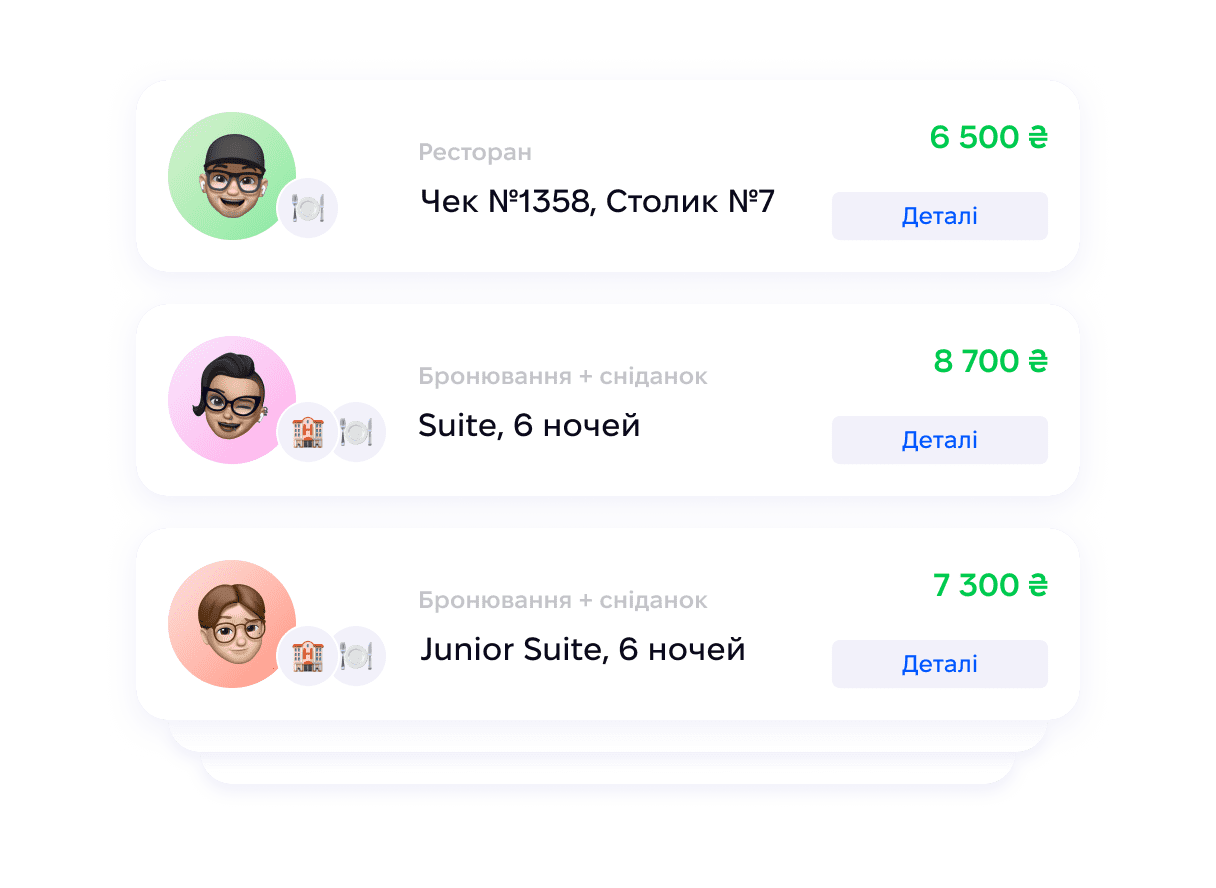This screenshot has height=888, width=1216.
Task: Select the avatar with cap on green background
Action: (232, 176)
